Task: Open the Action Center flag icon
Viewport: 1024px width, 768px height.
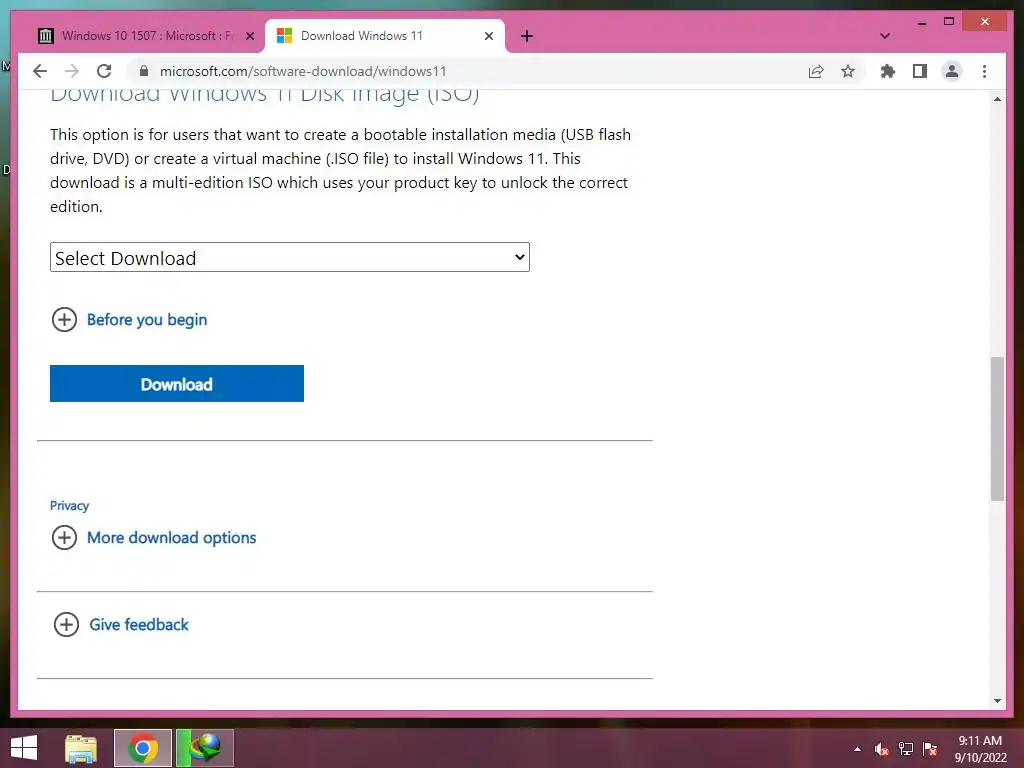Action: coord(930,749)
